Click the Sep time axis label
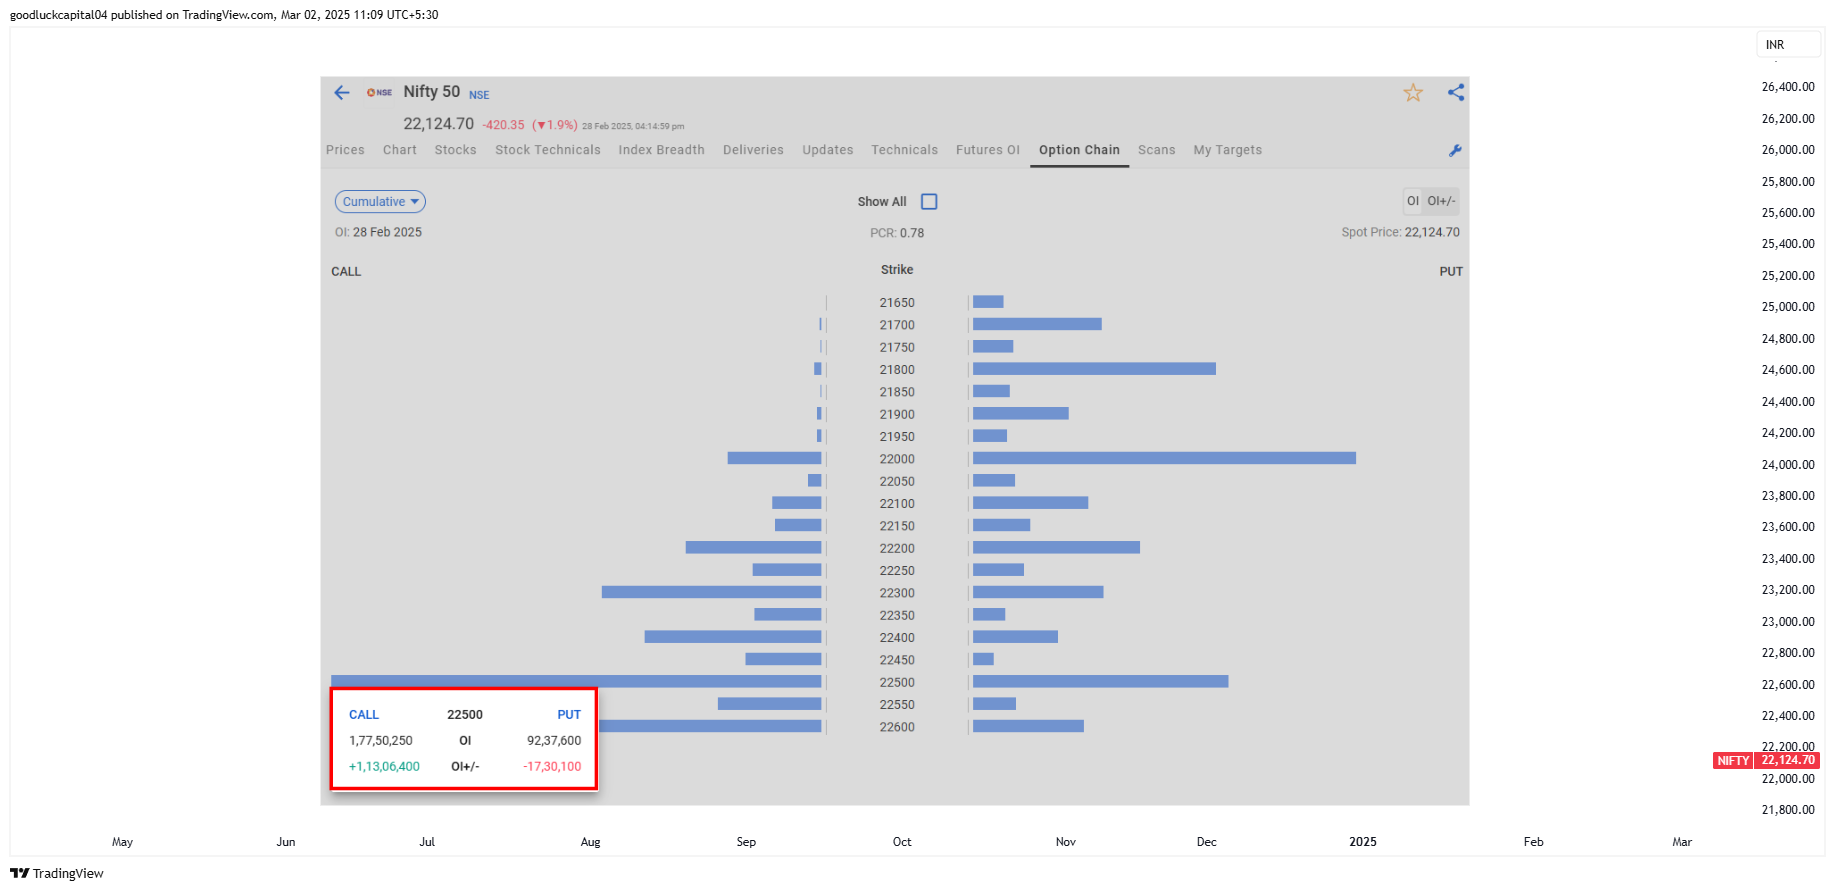 (746, 842)
